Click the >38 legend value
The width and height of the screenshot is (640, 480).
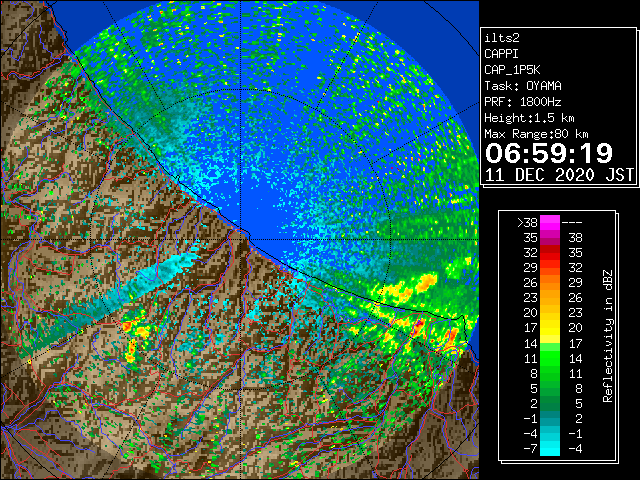point(527,223)
